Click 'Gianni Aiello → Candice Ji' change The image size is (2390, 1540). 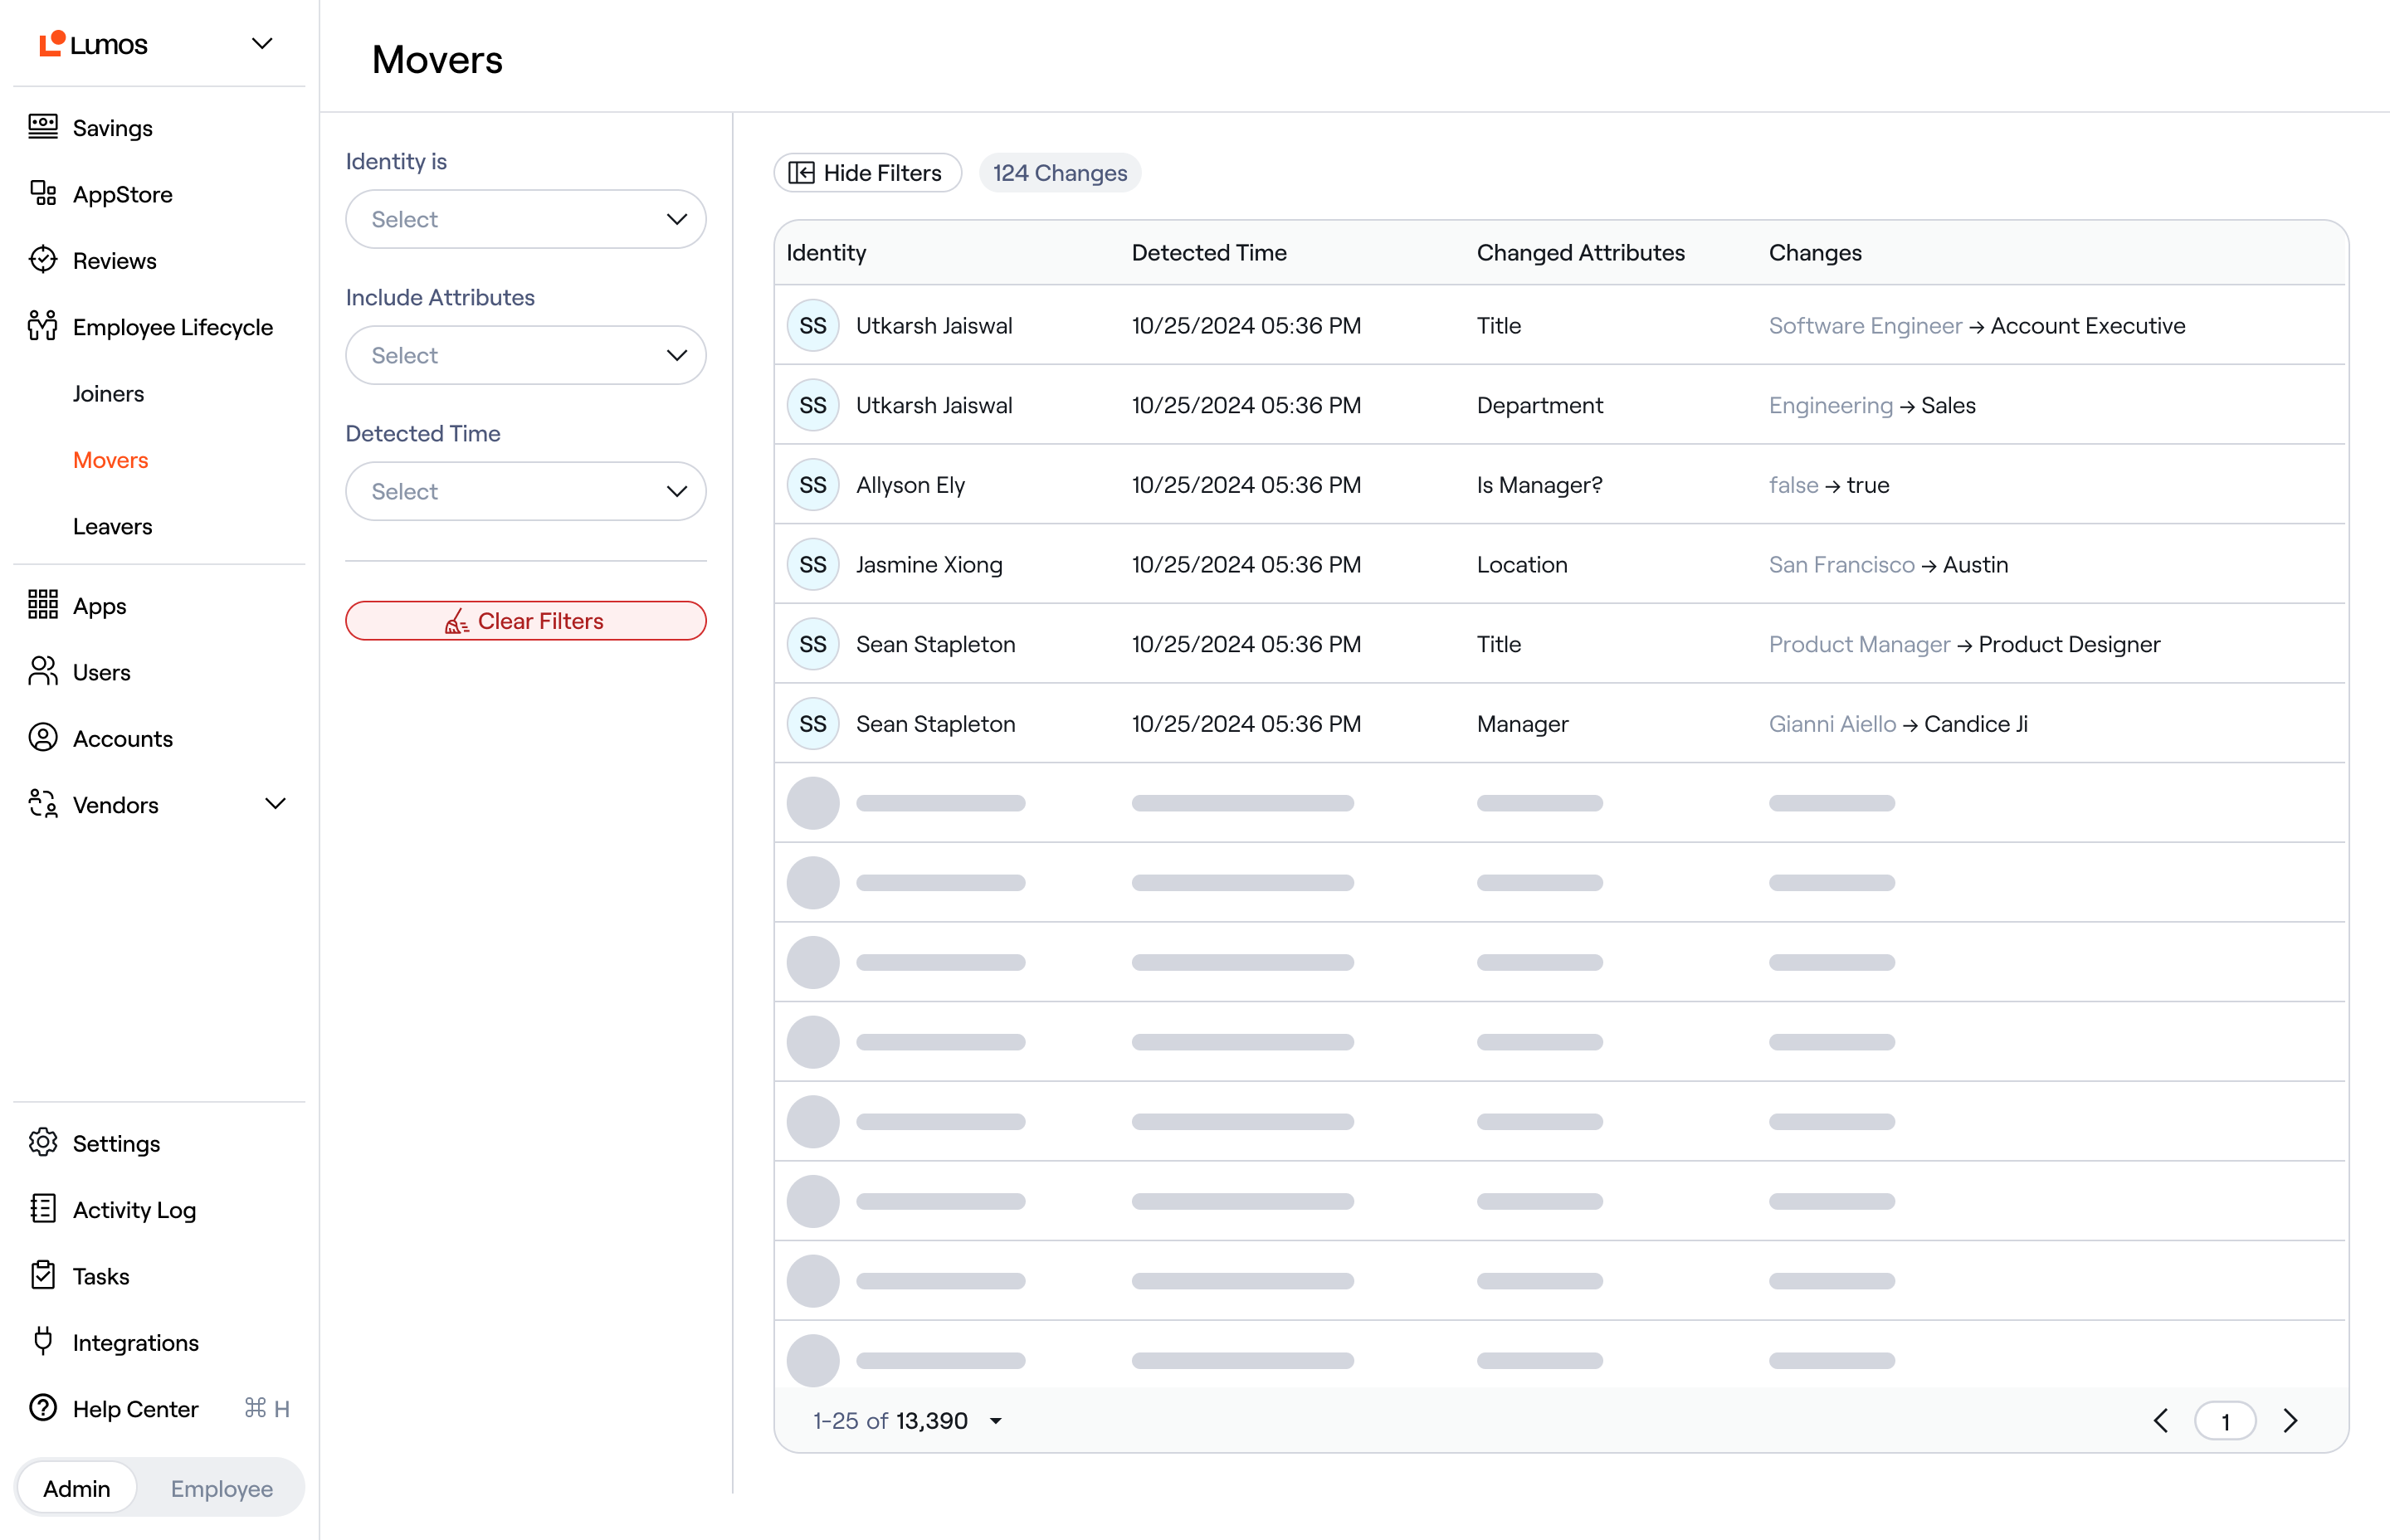coord(1898,724)
